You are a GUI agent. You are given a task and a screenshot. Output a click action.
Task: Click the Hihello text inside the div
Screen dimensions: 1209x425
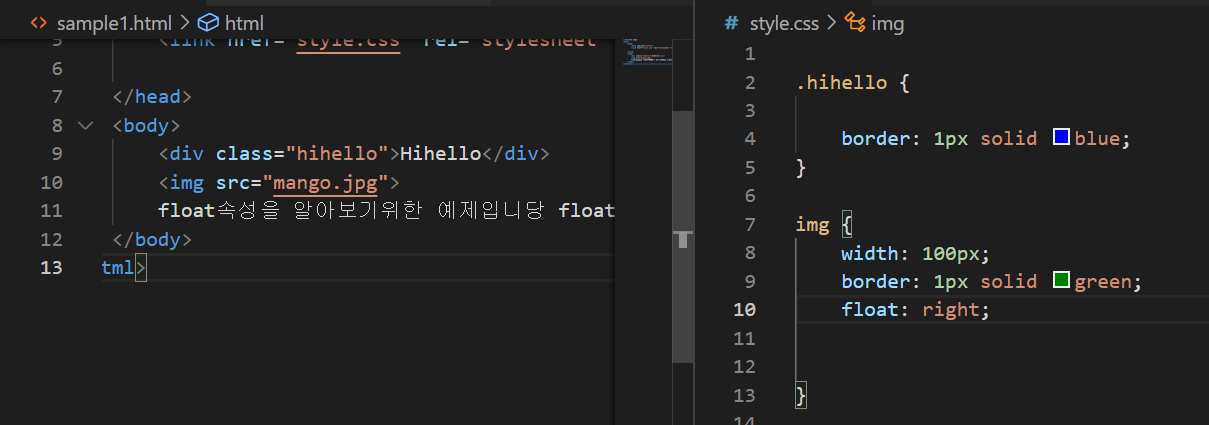tap(441, 154)
